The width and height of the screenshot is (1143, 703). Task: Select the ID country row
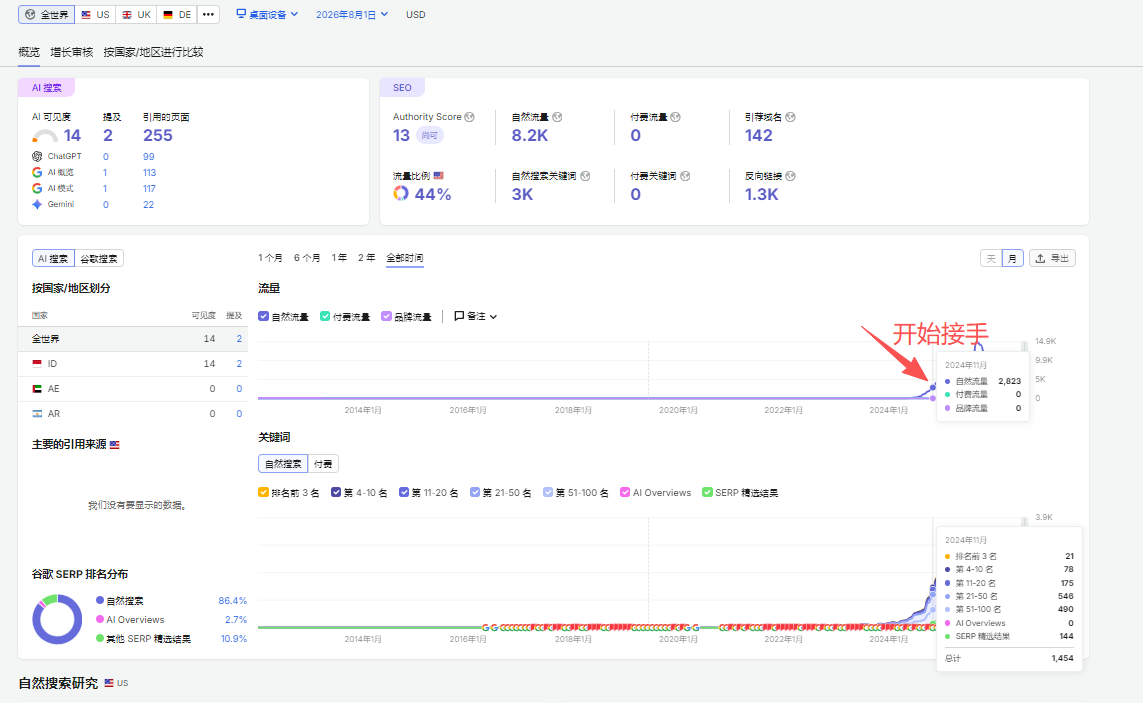point(133,364)
